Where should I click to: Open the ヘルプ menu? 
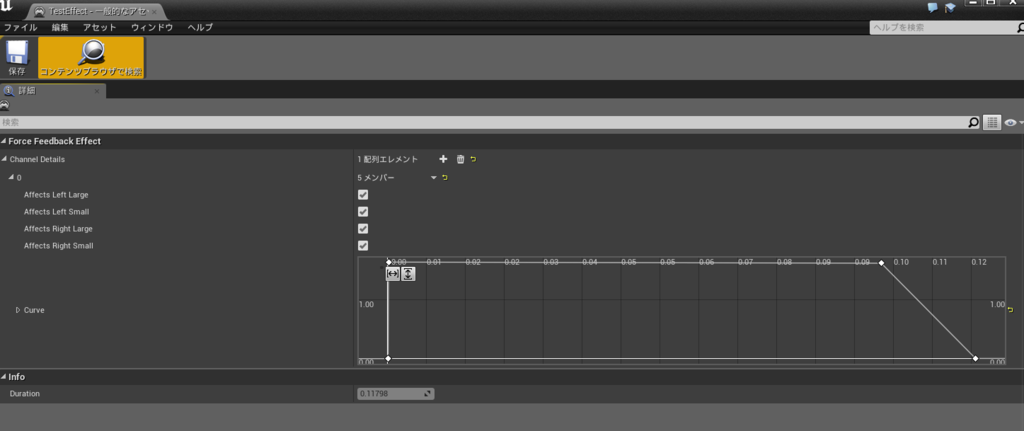click(x=200, y=27)
